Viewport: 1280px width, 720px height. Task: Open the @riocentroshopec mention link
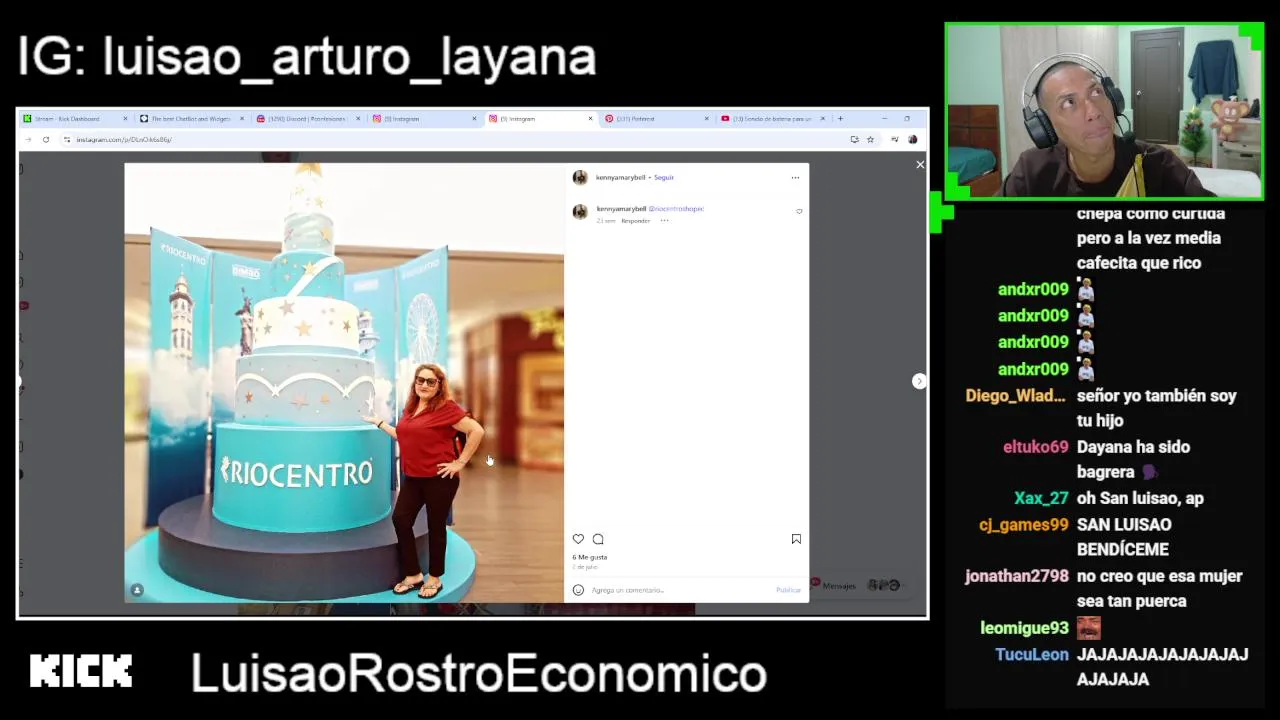(676, 209)
